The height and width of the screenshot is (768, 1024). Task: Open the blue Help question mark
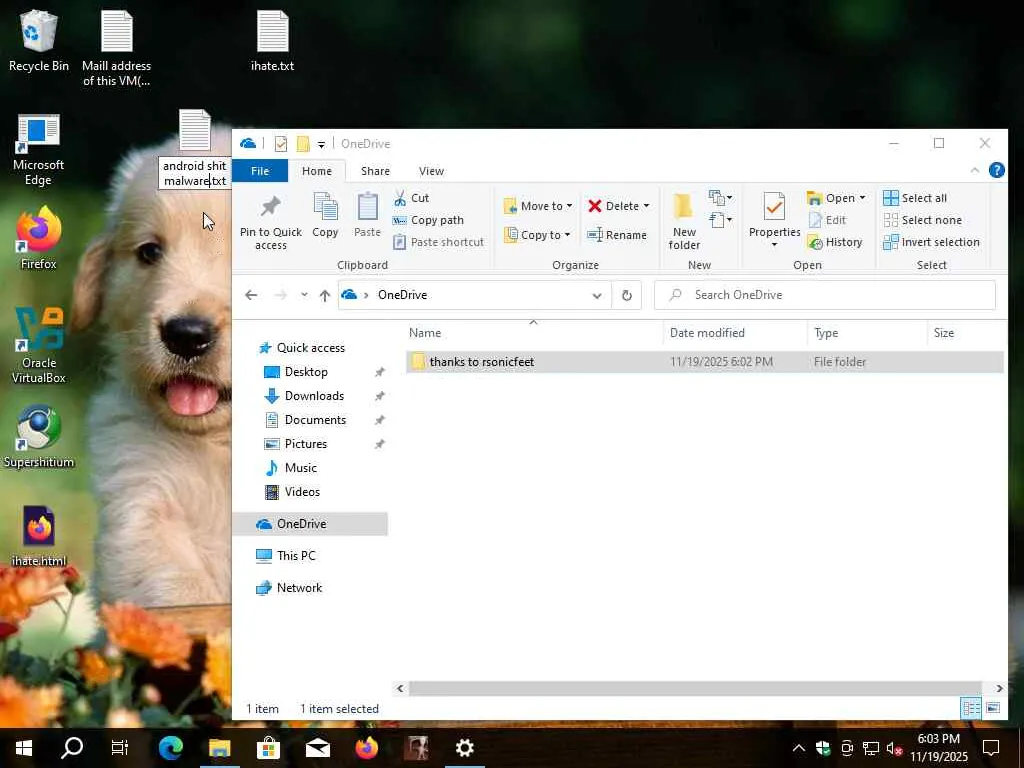pos(996,171)
